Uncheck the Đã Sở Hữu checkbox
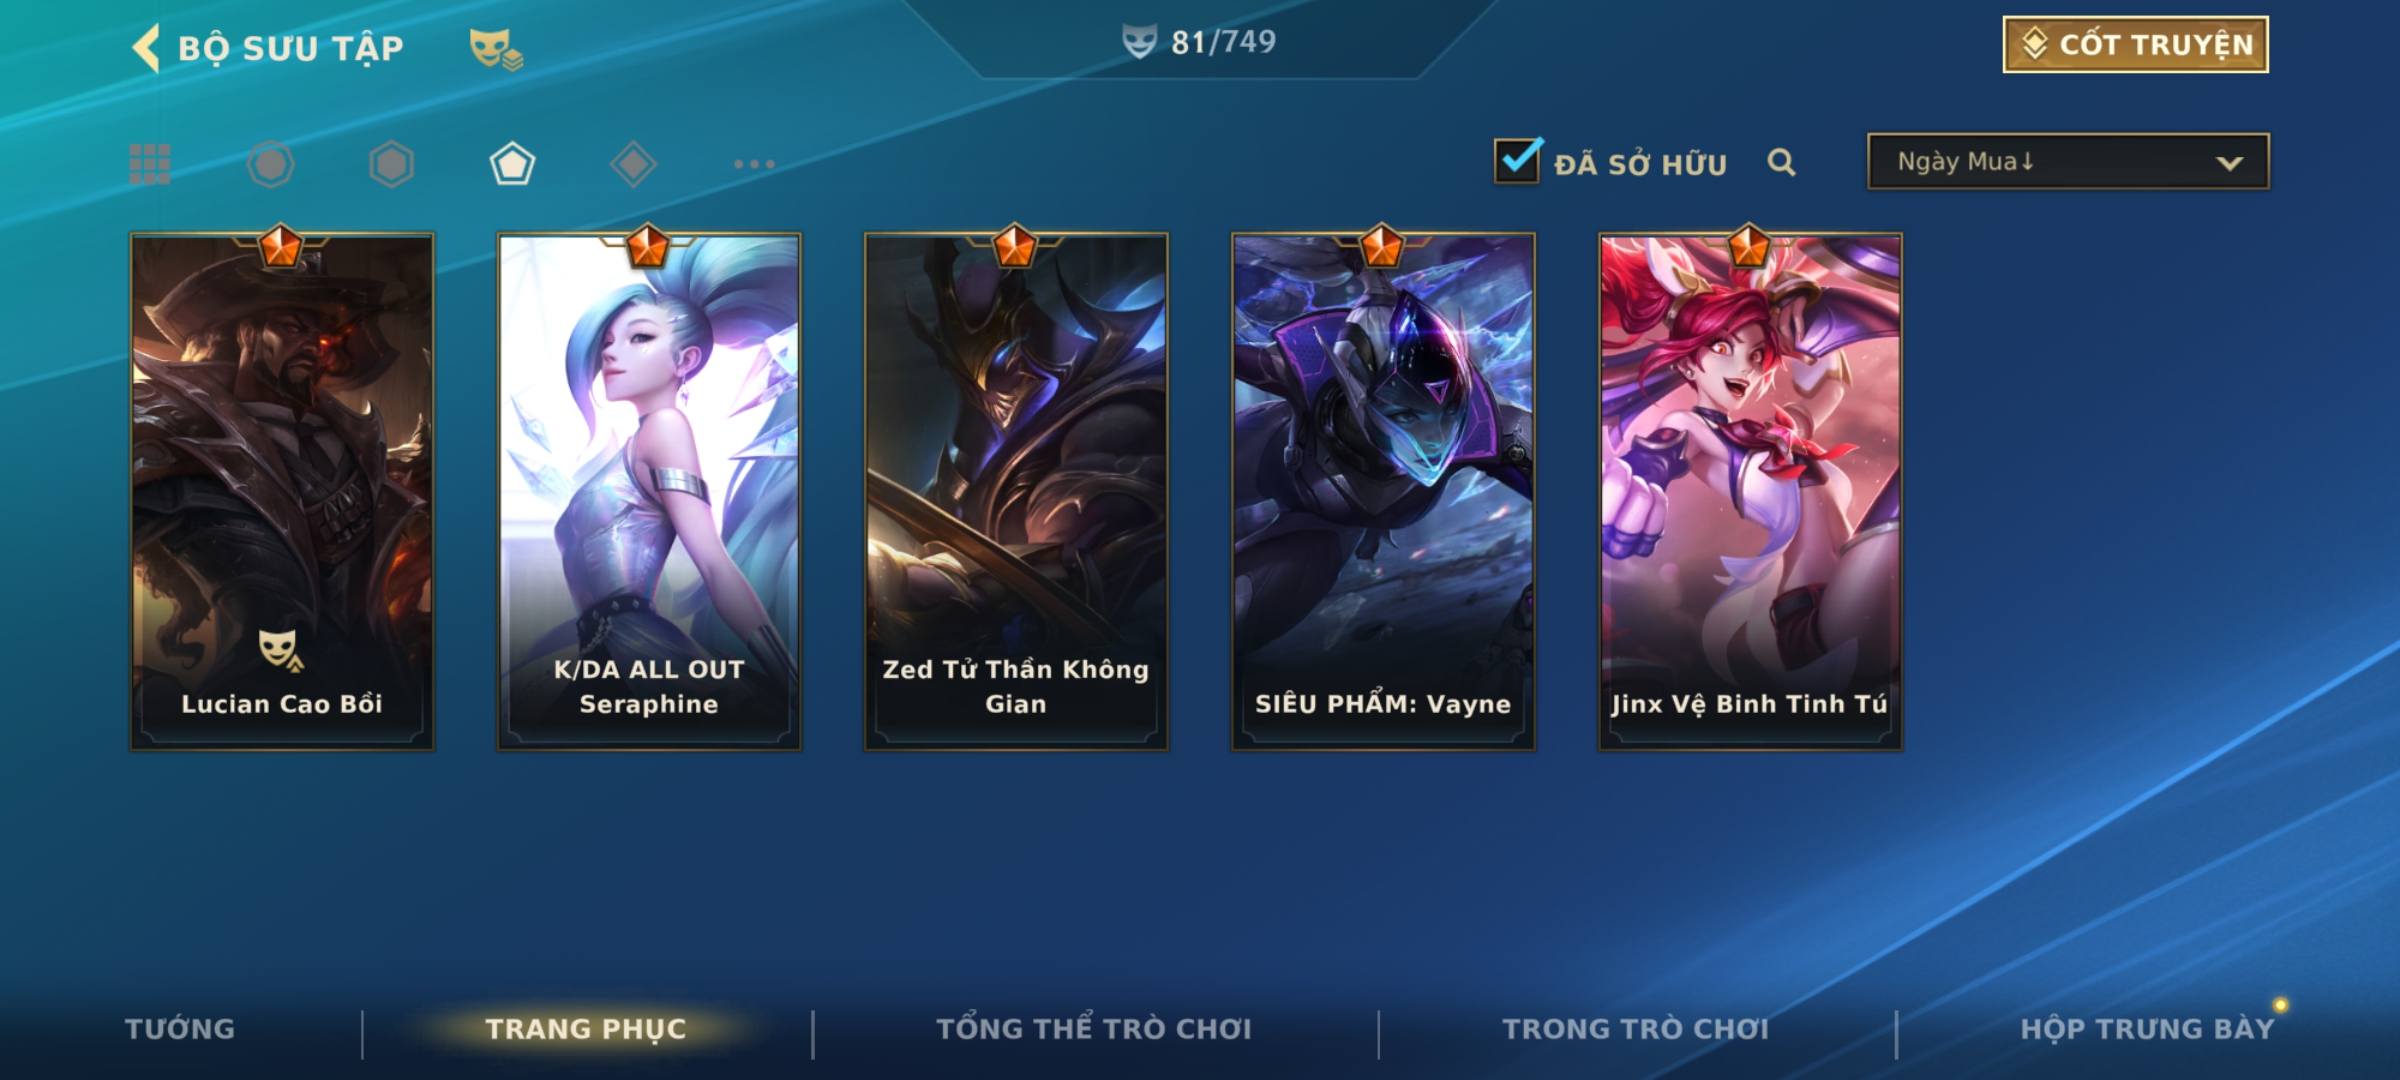Screen dimensions: 2400x1080 pos(1517,160)
